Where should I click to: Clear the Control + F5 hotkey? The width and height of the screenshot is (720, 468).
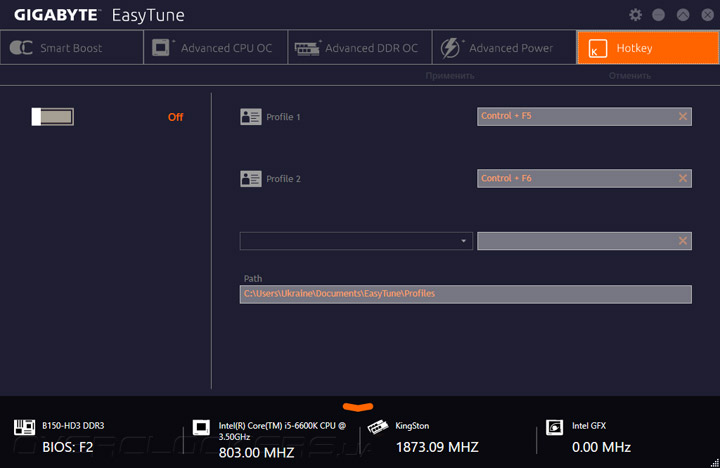pyautogui.click(x=683, y=116)
